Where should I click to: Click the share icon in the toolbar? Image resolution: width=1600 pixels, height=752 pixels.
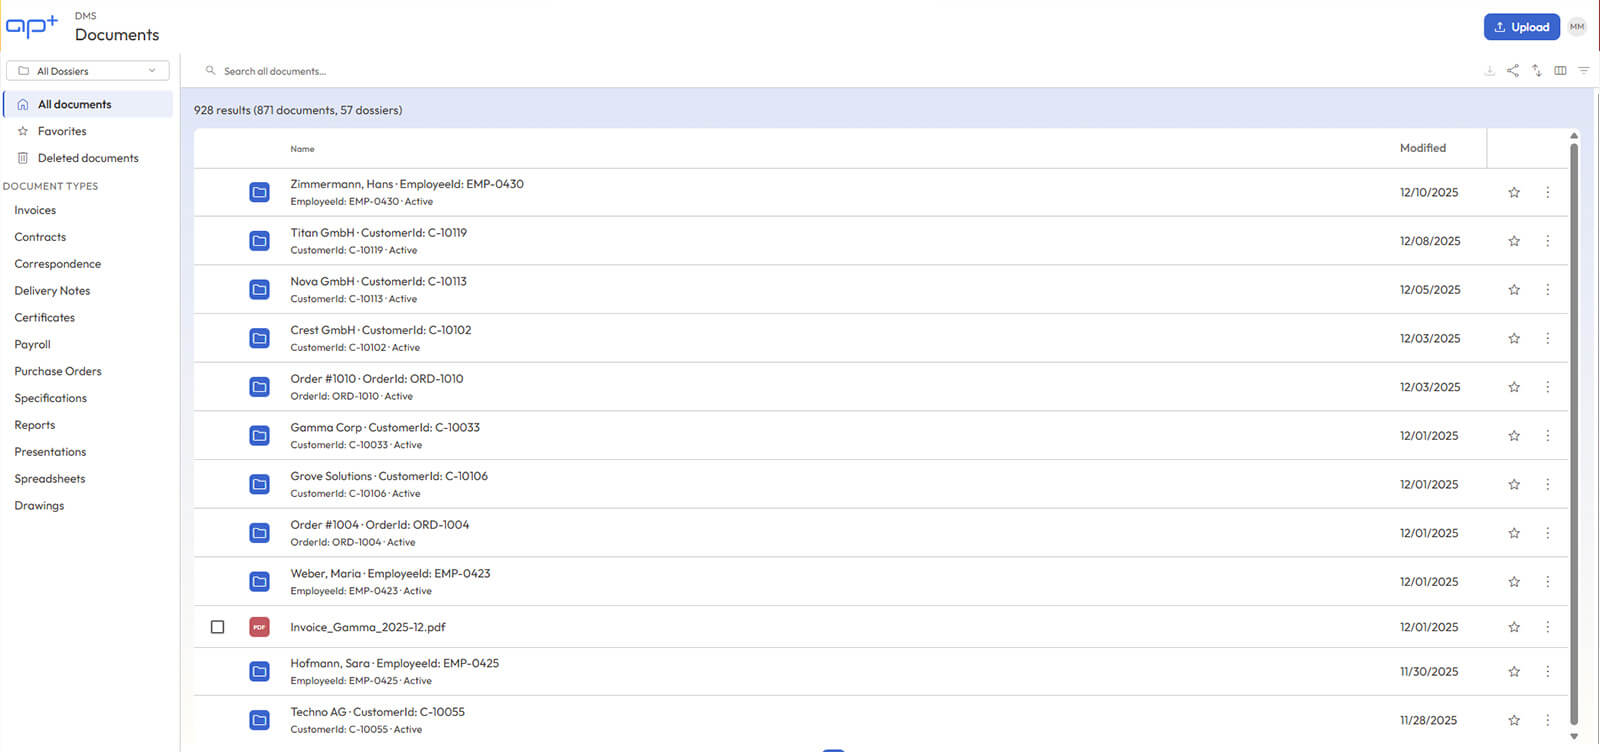click(1512, 71)
